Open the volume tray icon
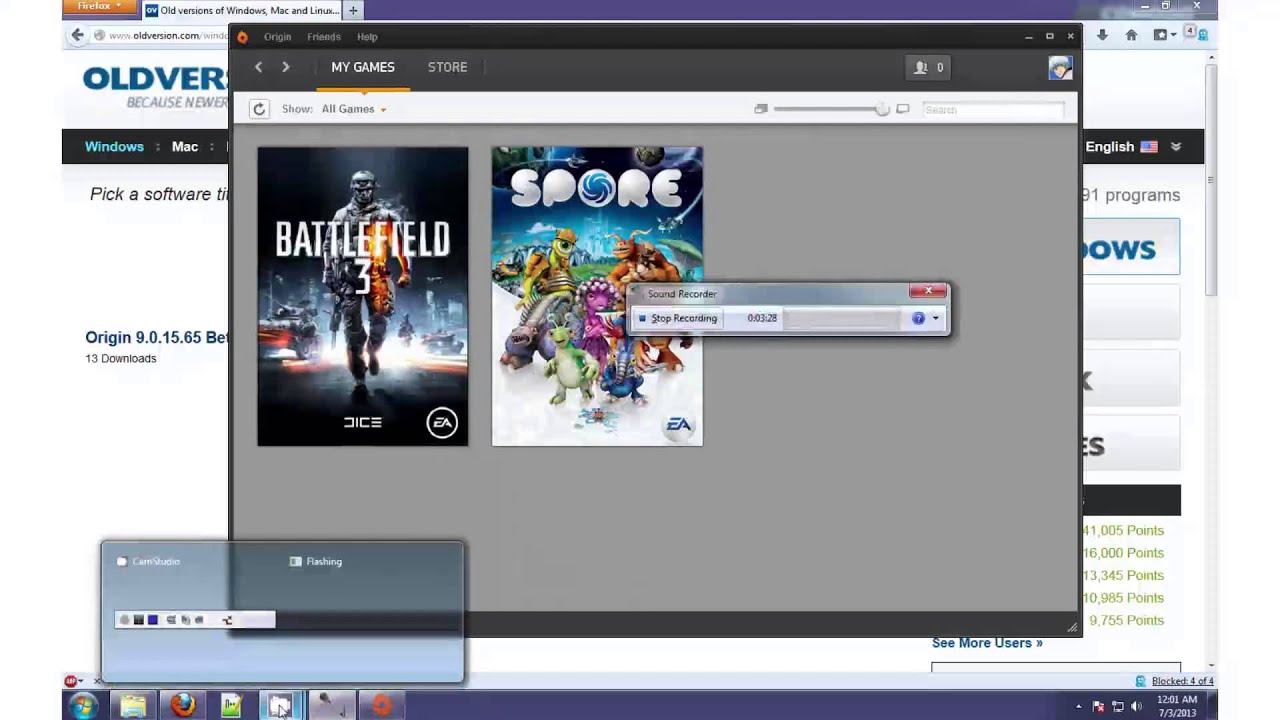The width and height of the screenshot is (1280, 720). click(1136, 706)
